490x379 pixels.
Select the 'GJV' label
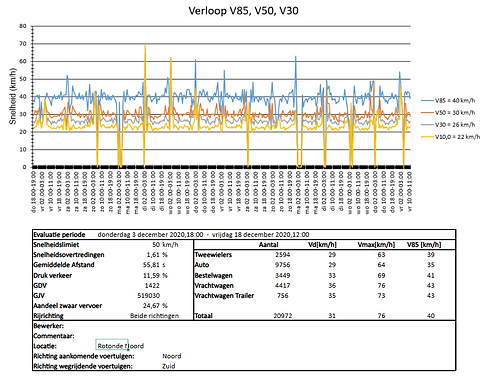pos(39,296)
